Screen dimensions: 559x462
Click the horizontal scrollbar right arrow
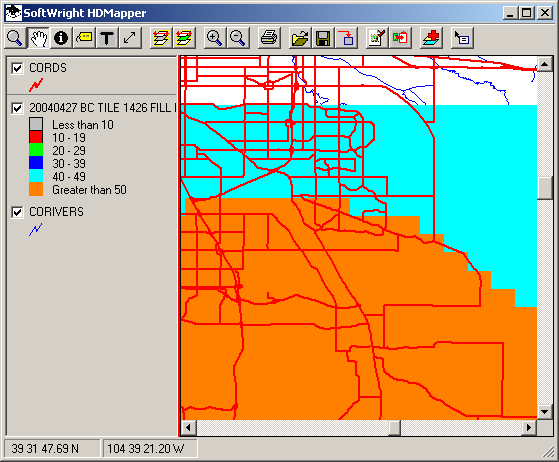(x=529, y=427)
